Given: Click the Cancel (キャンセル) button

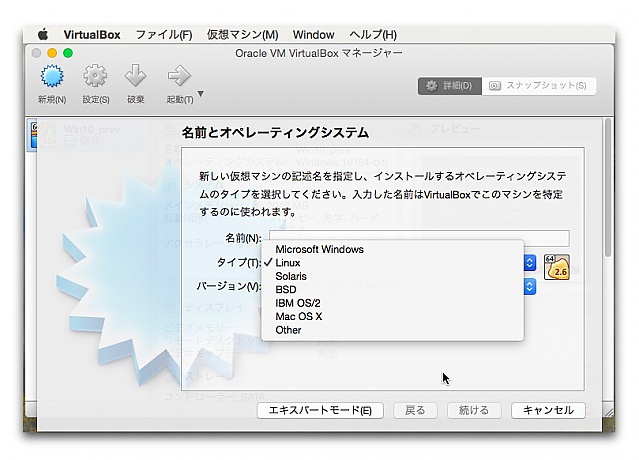Looking at the screenshot, I should (547, 410).
